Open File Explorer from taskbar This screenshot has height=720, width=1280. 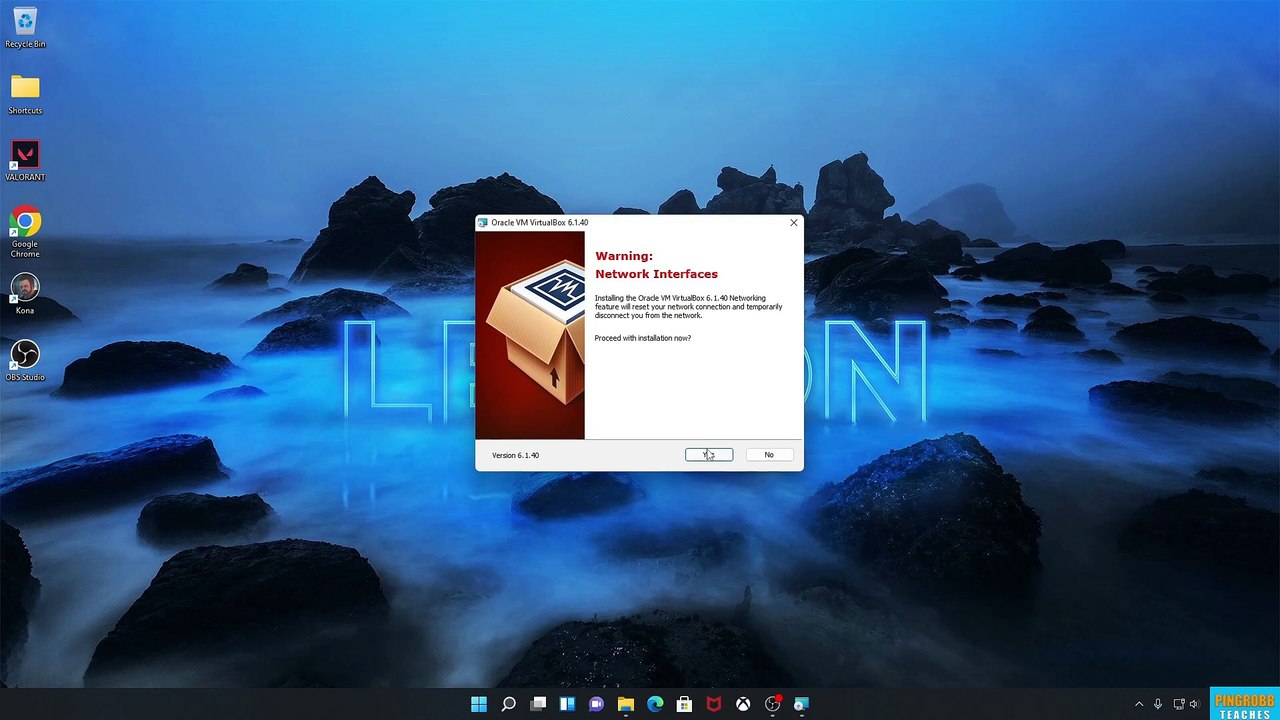click(626, 704)
